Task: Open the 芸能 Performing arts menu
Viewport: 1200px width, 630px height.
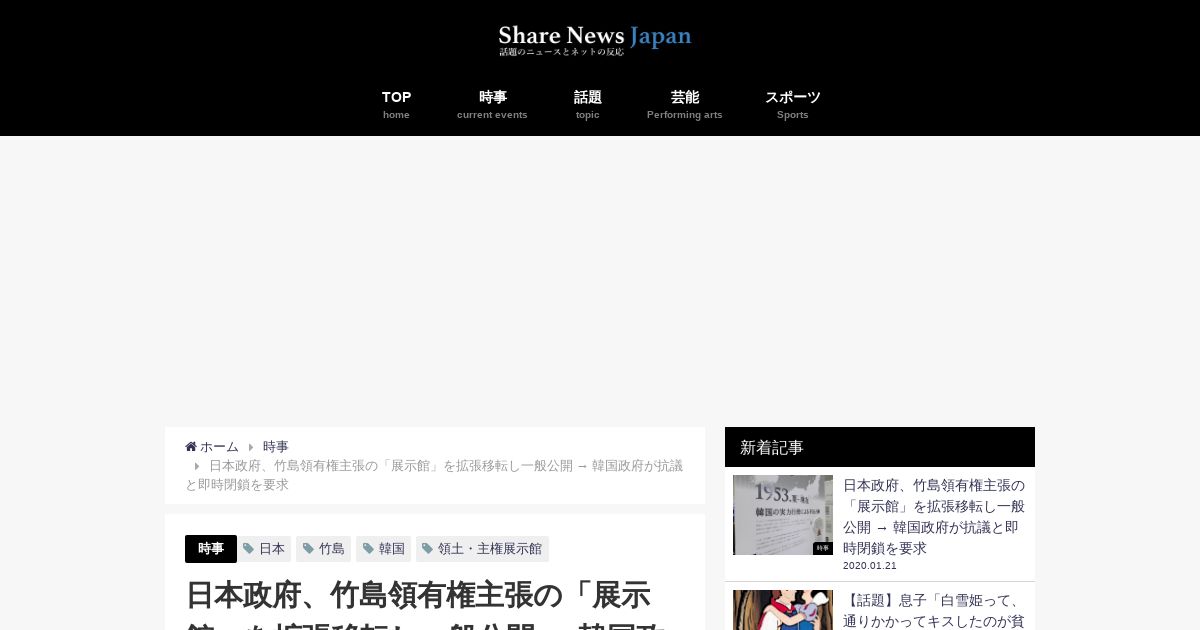Action: (x=685, y=105)
